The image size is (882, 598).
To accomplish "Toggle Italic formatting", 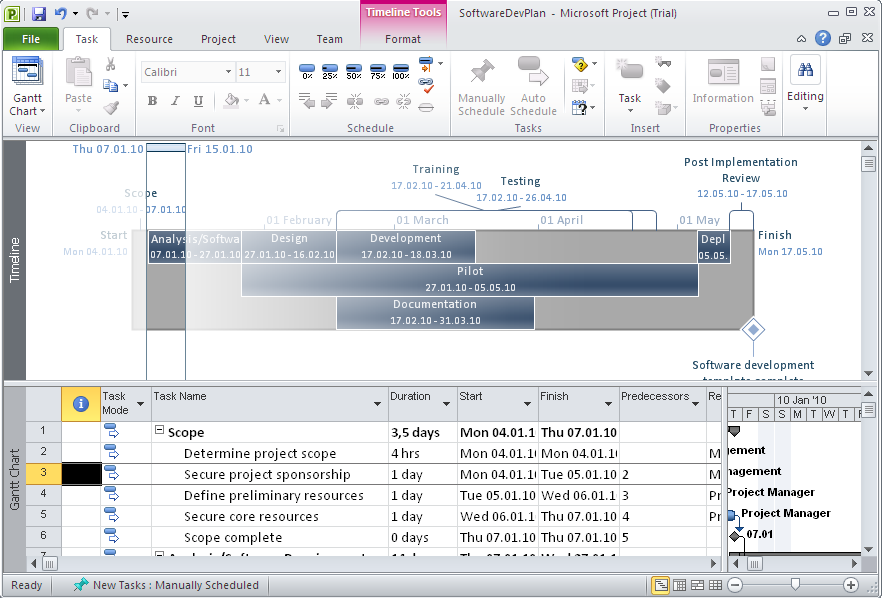I will [175, 101].
